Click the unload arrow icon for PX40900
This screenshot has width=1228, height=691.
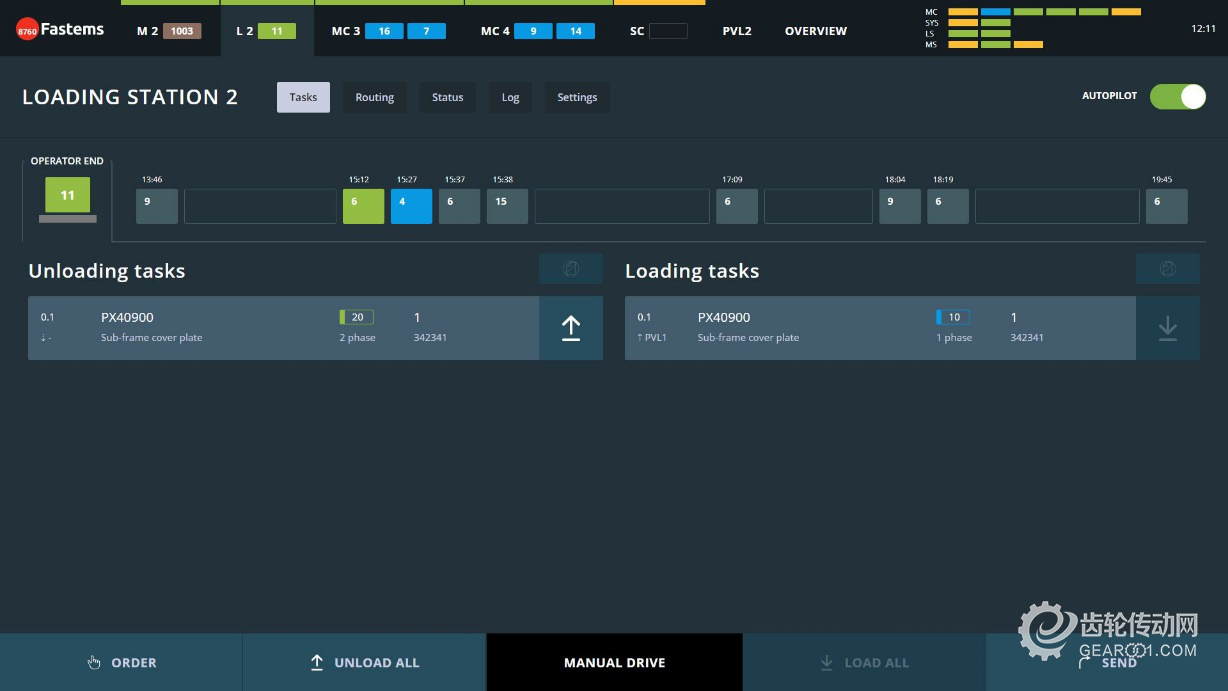pos(571,328)
